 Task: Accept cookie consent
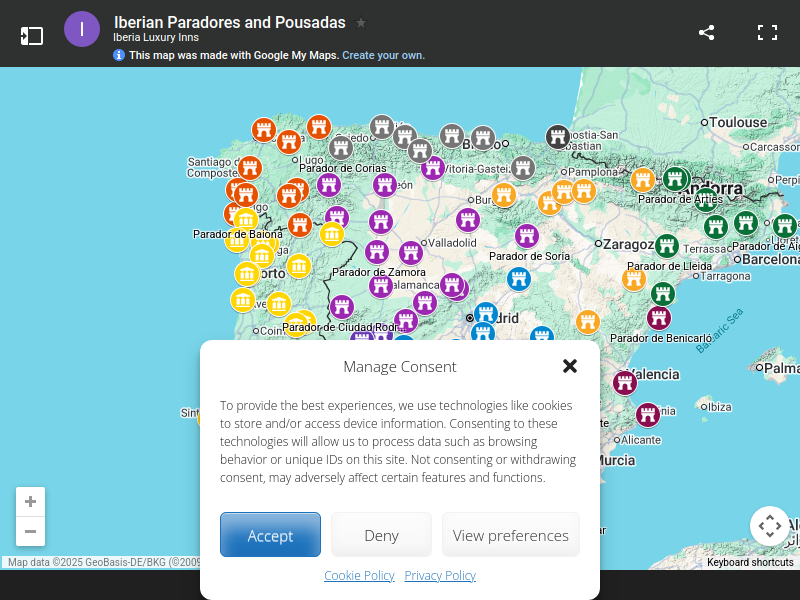coord(270,535)
